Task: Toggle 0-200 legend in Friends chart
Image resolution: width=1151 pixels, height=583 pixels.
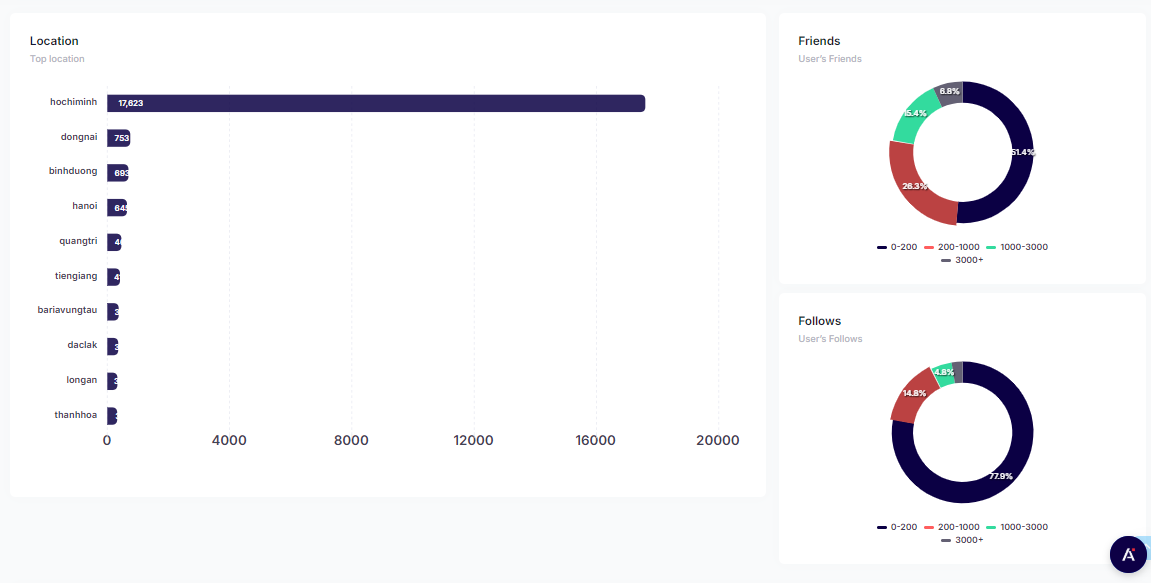Action: (897, 247)
